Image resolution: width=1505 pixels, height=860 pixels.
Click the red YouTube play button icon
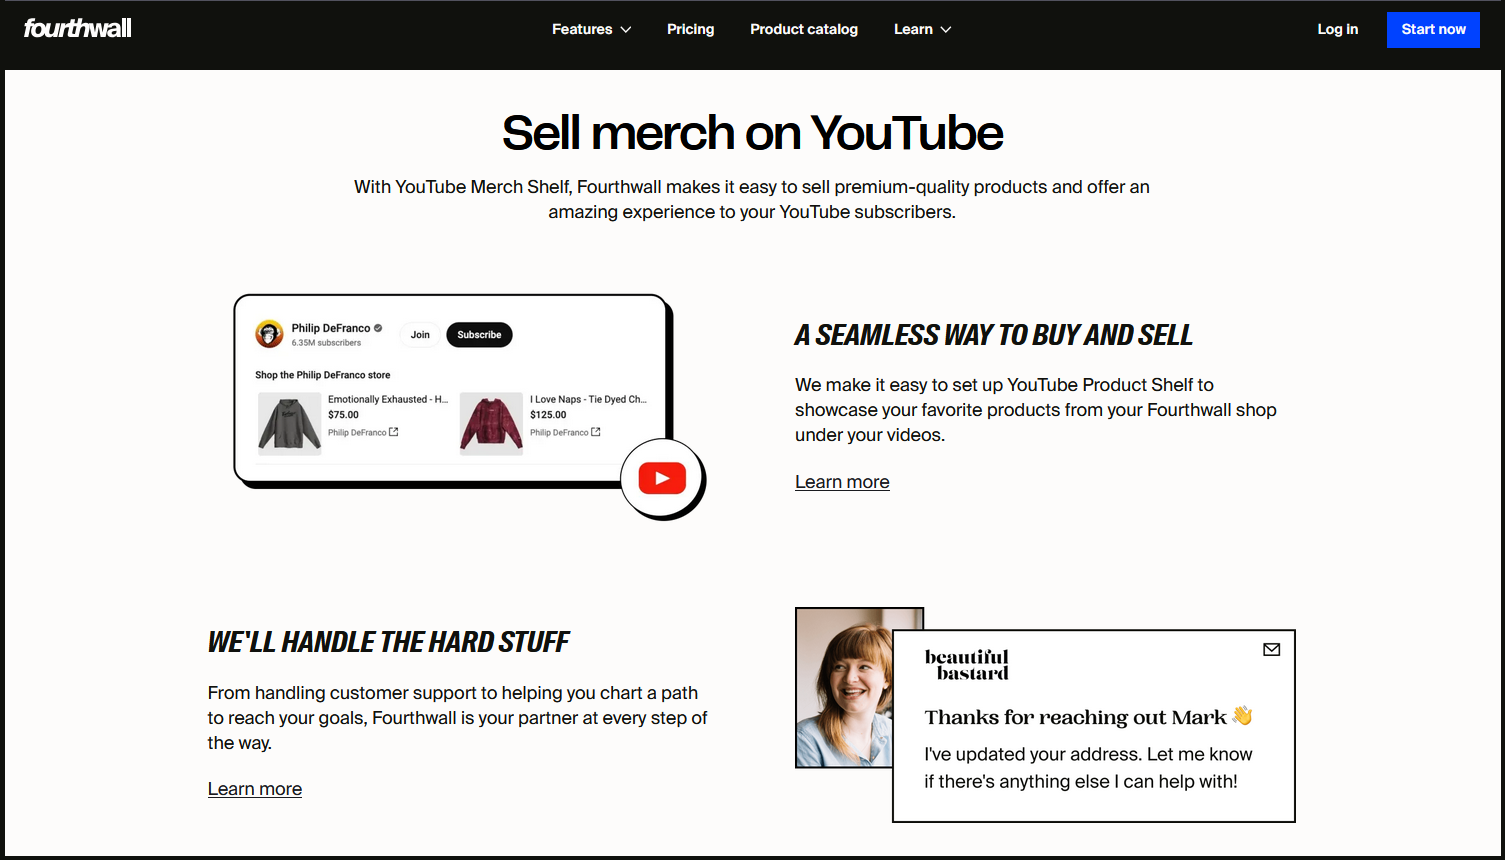coord(661,478)
